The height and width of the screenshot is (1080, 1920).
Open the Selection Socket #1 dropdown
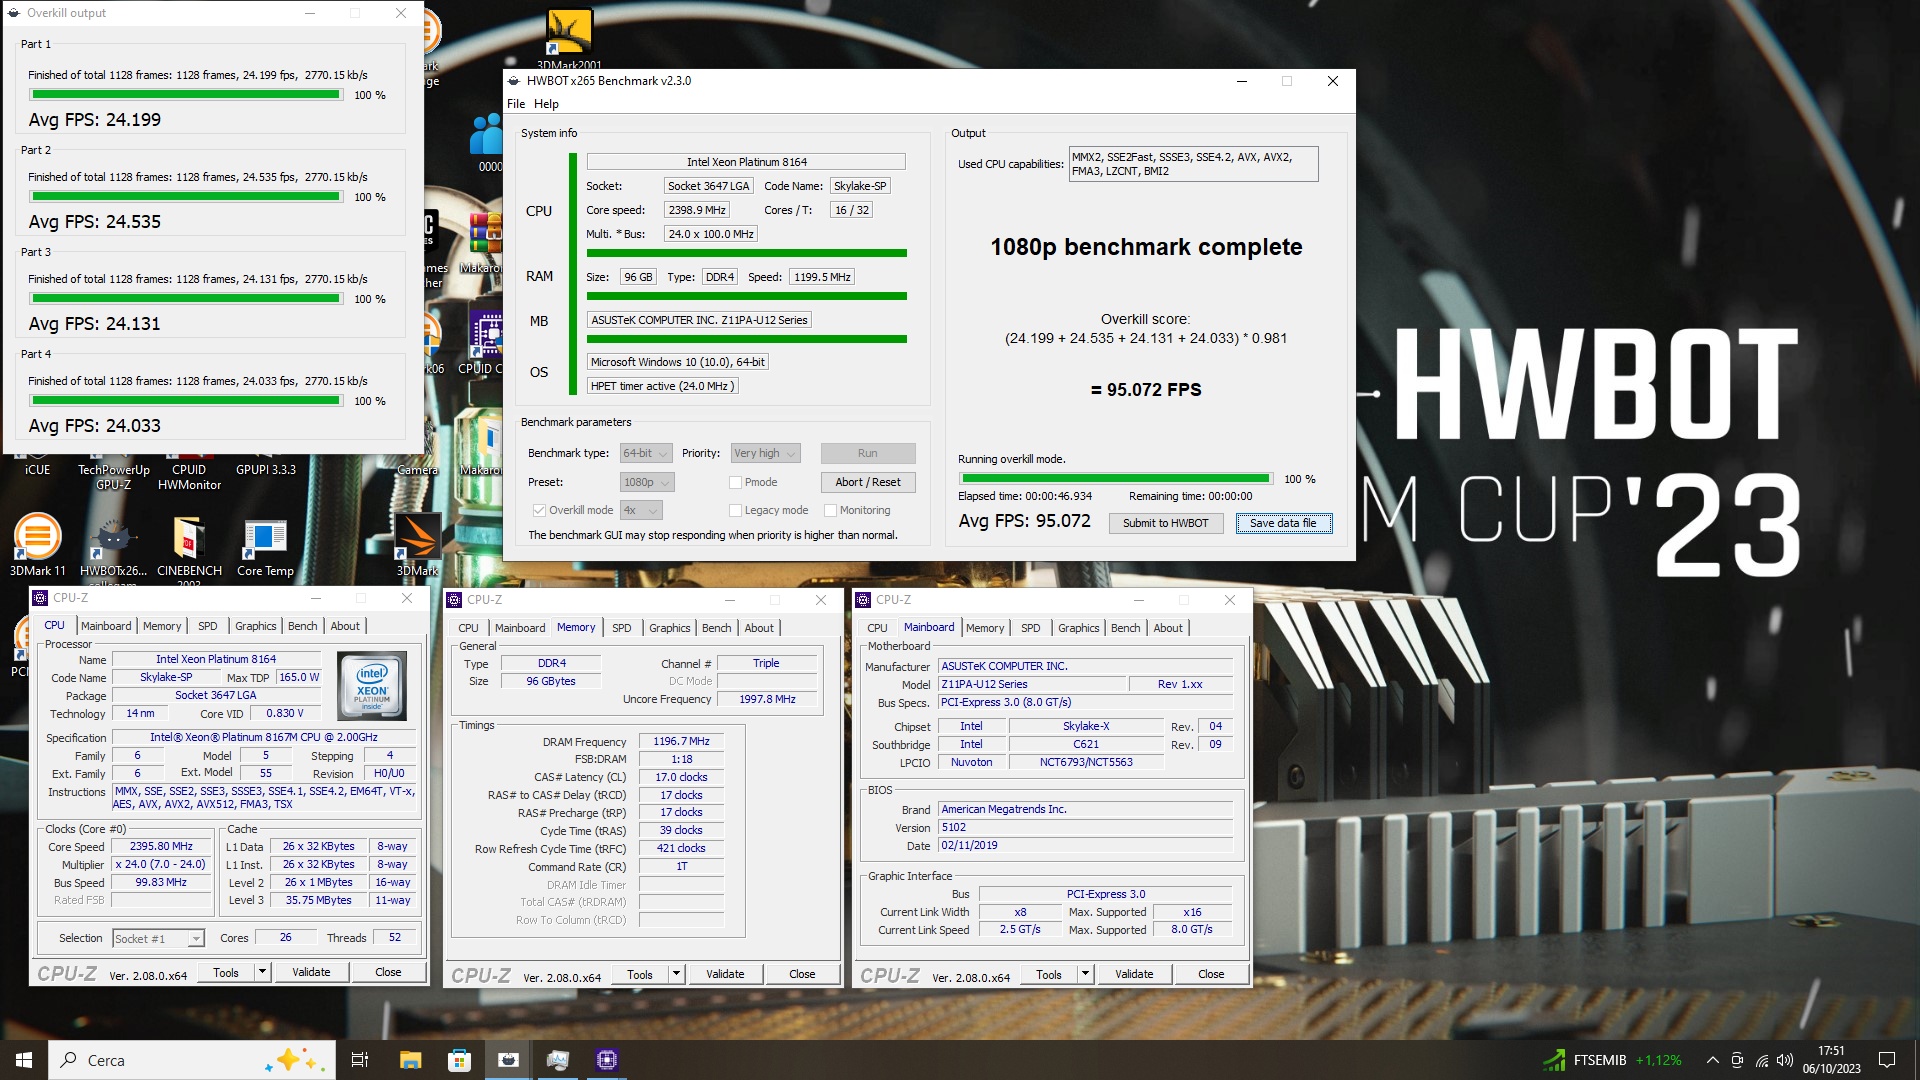158,938
